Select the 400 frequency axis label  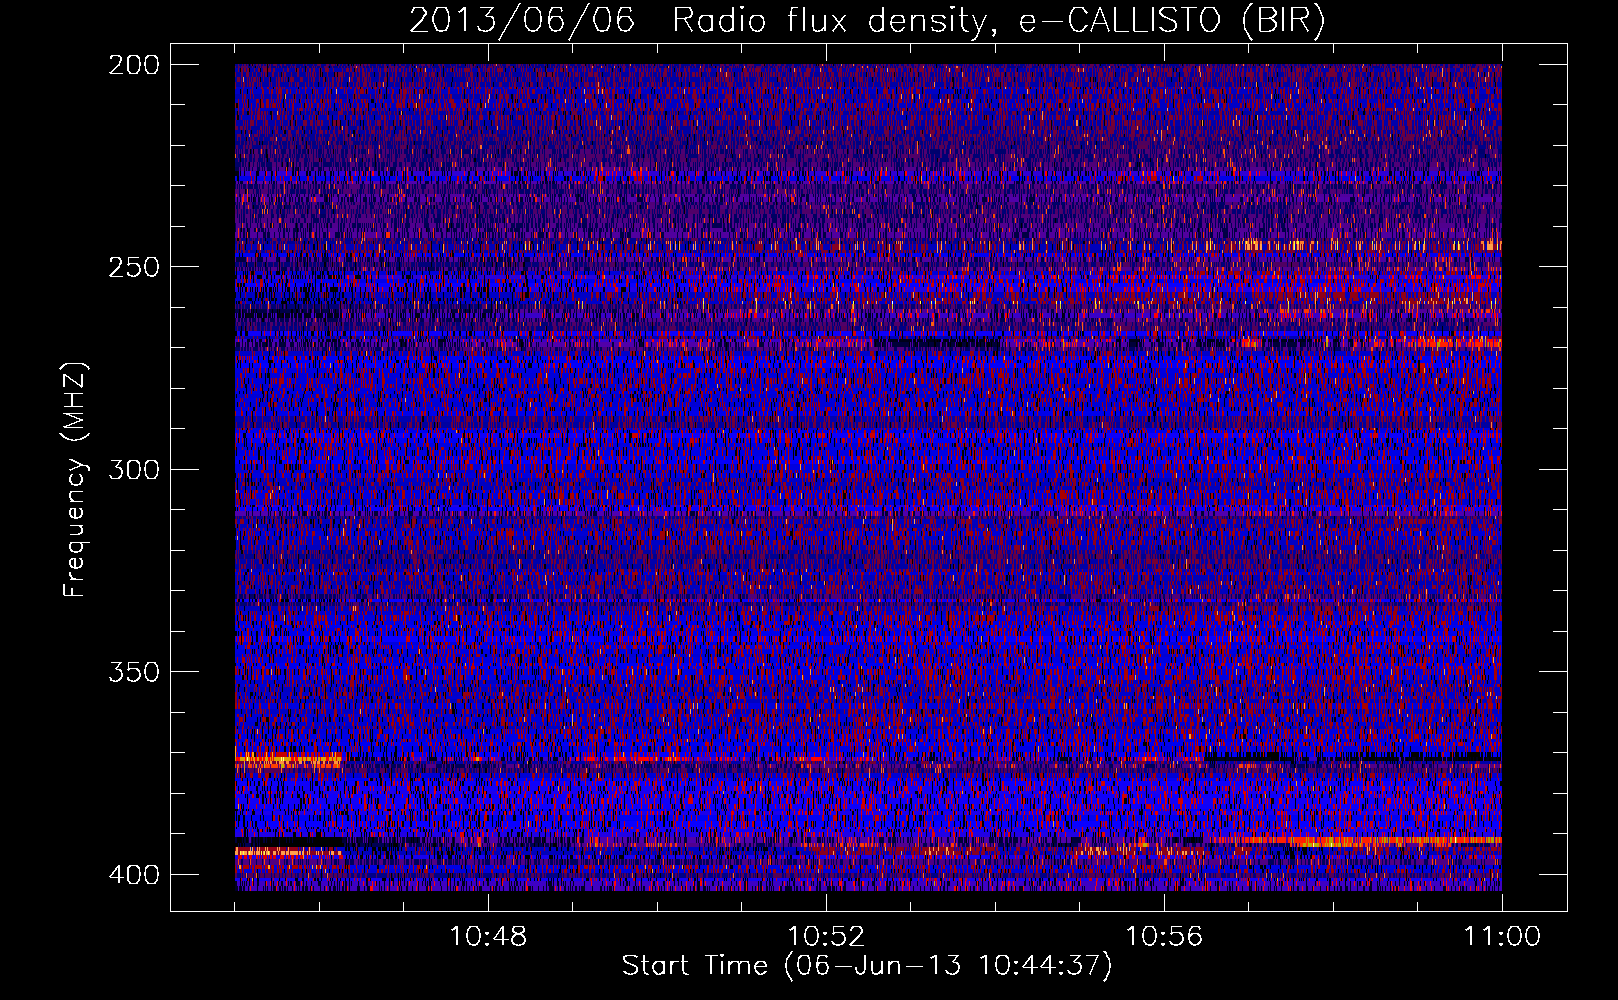coord(133,875)
